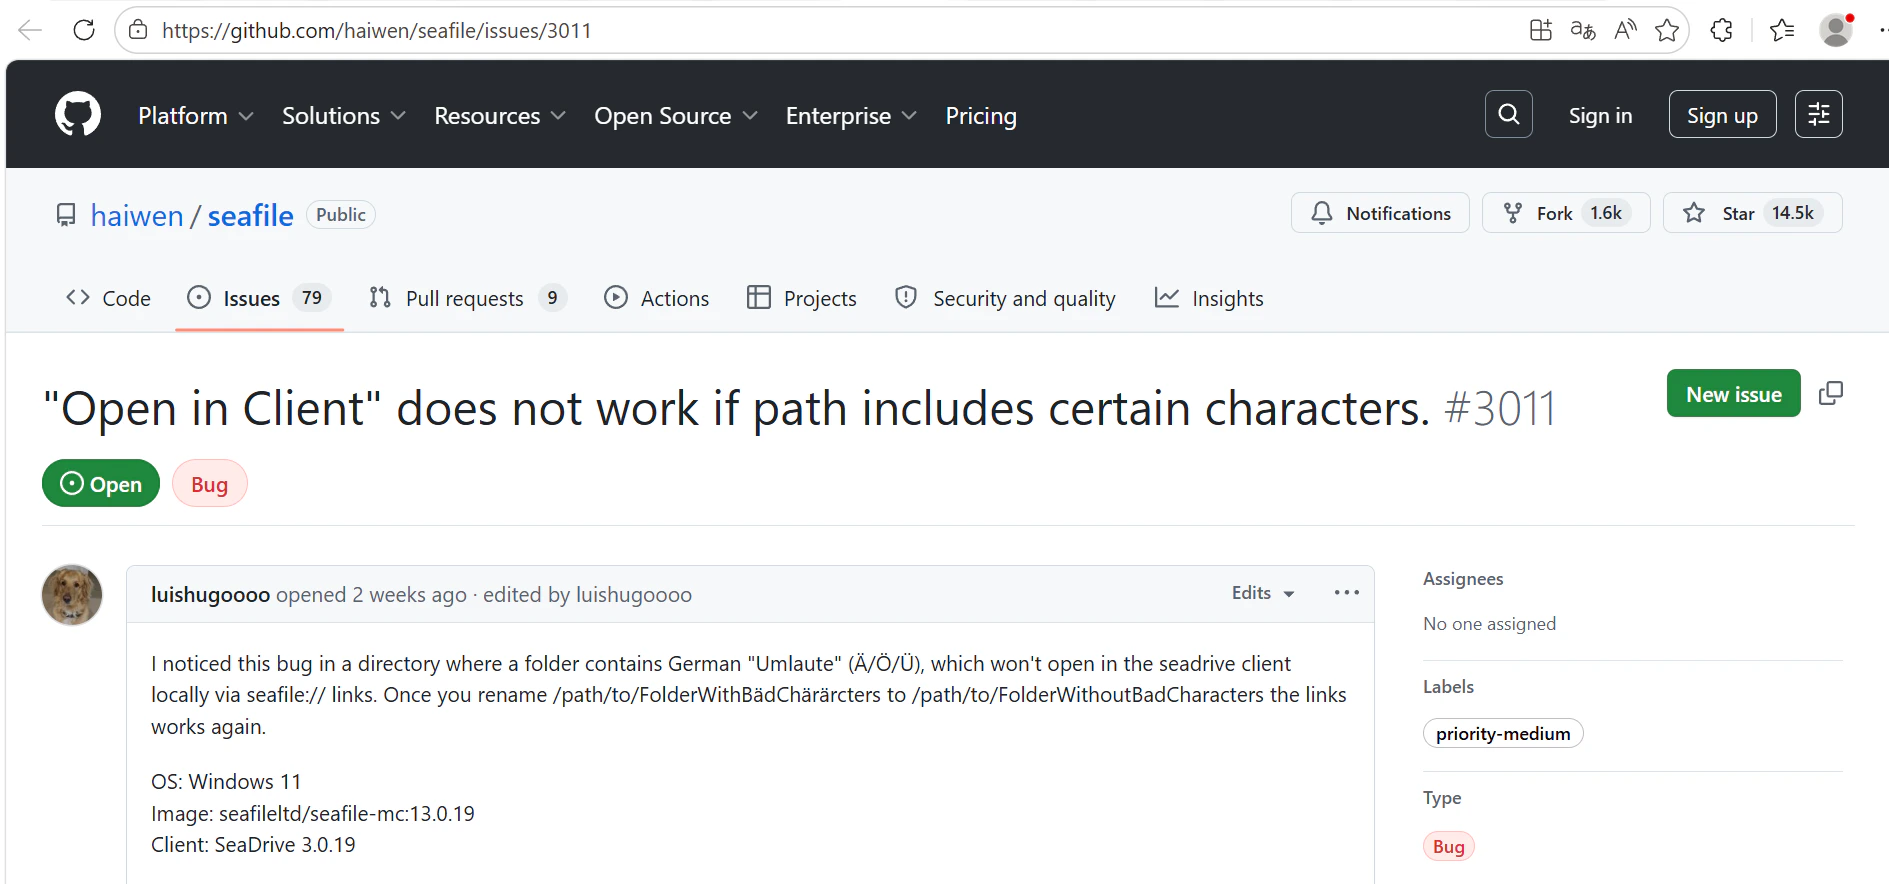The image size is (1889, 884).
Task: Click the Bug label beside Open status
Action: (210, 484)
